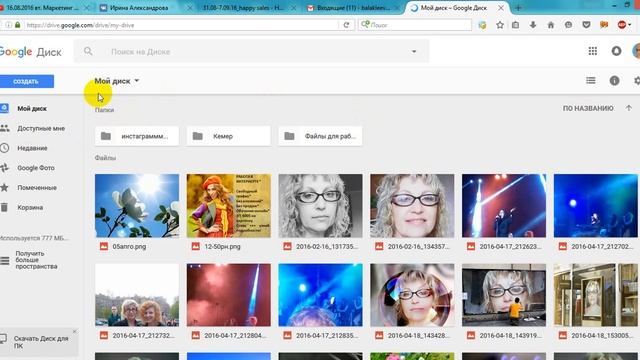640x360 pixels.
Task: Select 2016-02-16_131735 photo thumbnail
Action: (x=320, y=206)
